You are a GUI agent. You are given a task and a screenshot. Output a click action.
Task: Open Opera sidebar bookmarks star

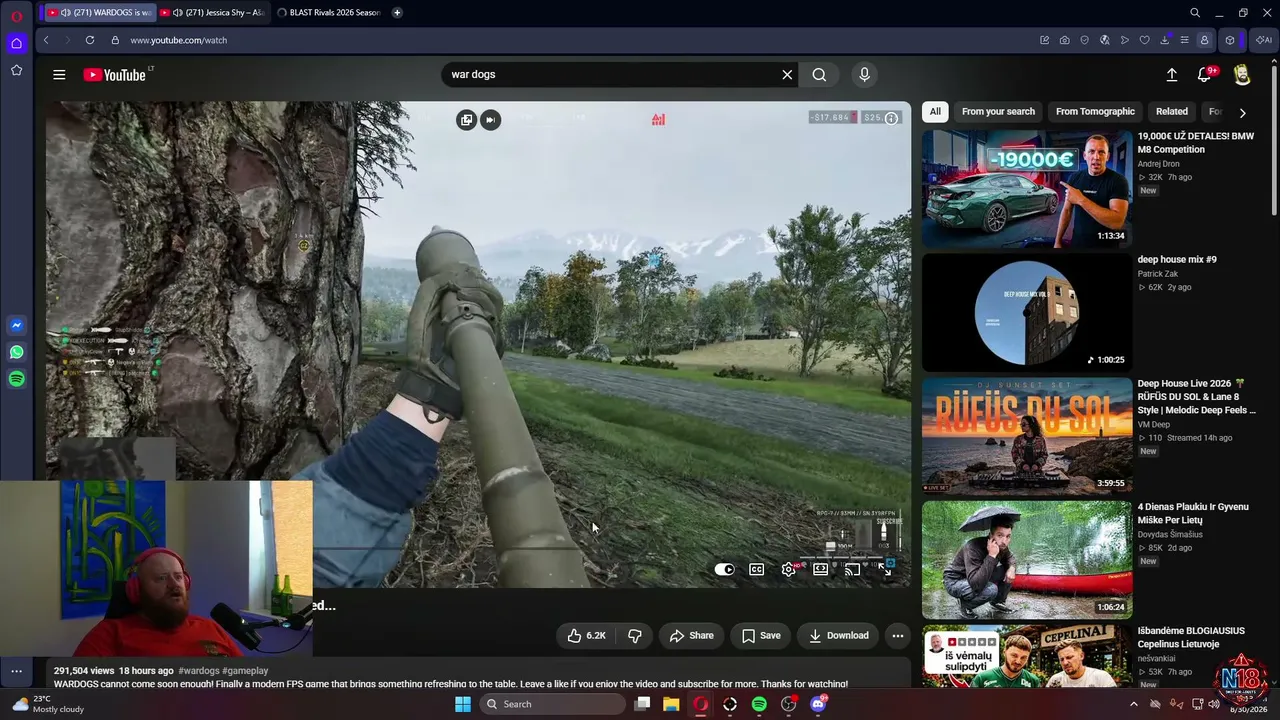pyautogui.click(x=16, y=70)
